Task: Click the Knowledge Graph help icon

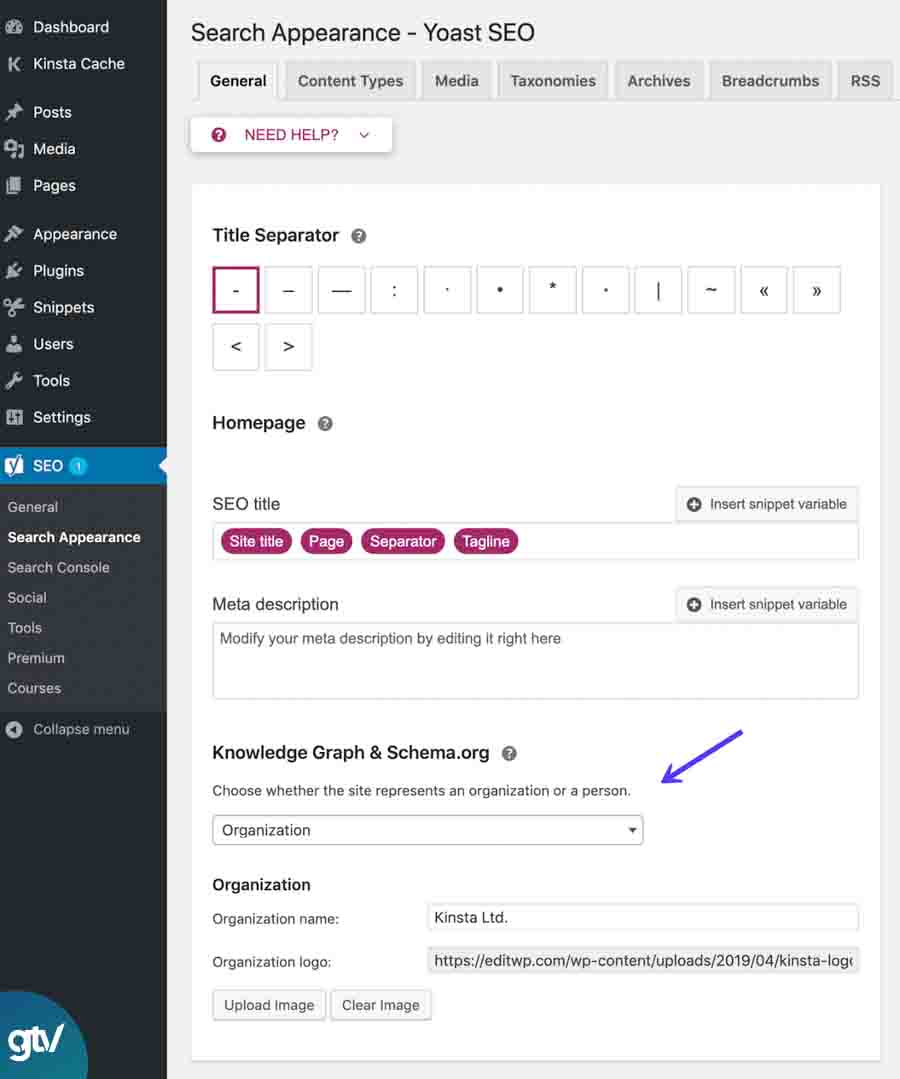Action: click(x=509, y=753)
